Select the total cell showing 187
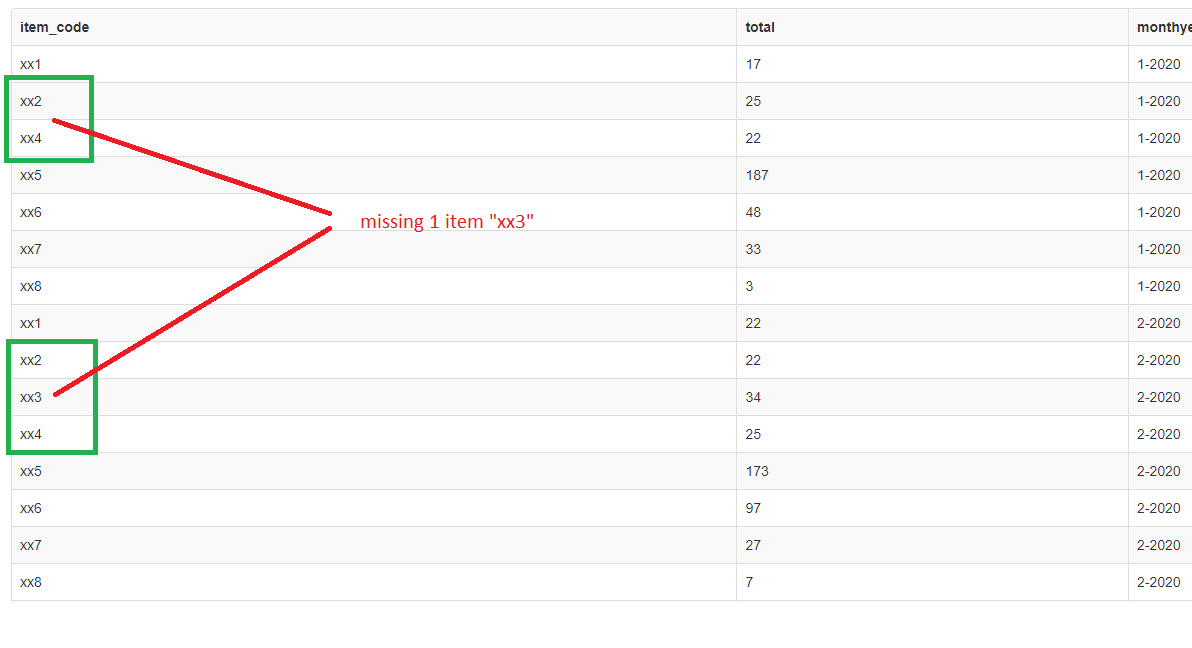The image size is (1192, 648). click(756, 175)
